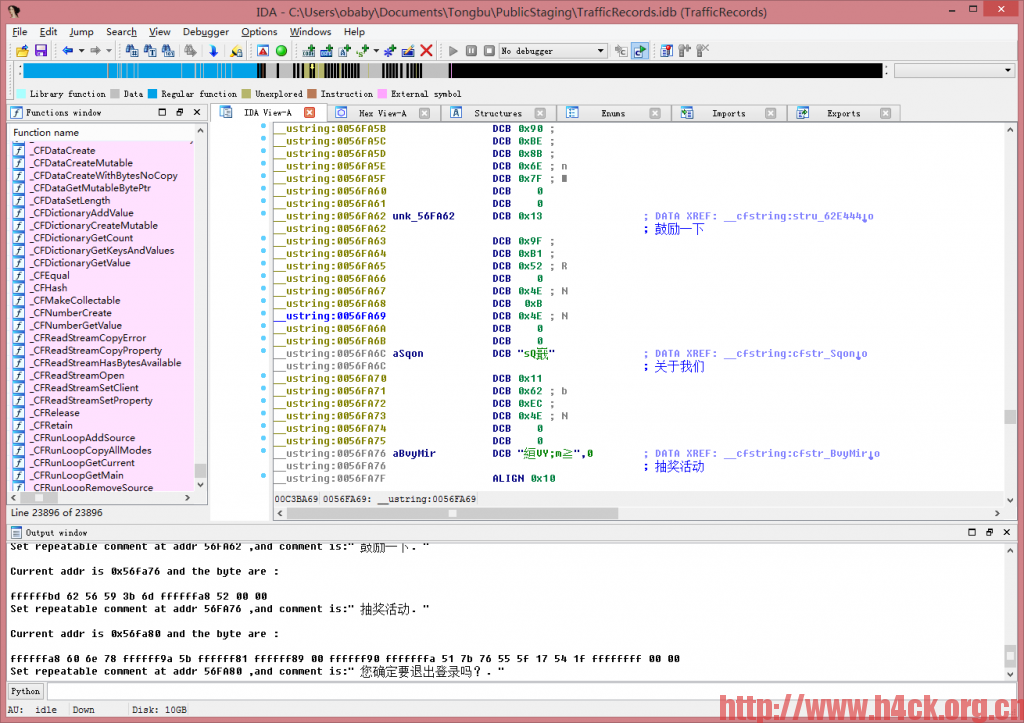Click the External symbol pink legend swatch
Viewport: 1024px width, 723px height.
pos(382,94)
